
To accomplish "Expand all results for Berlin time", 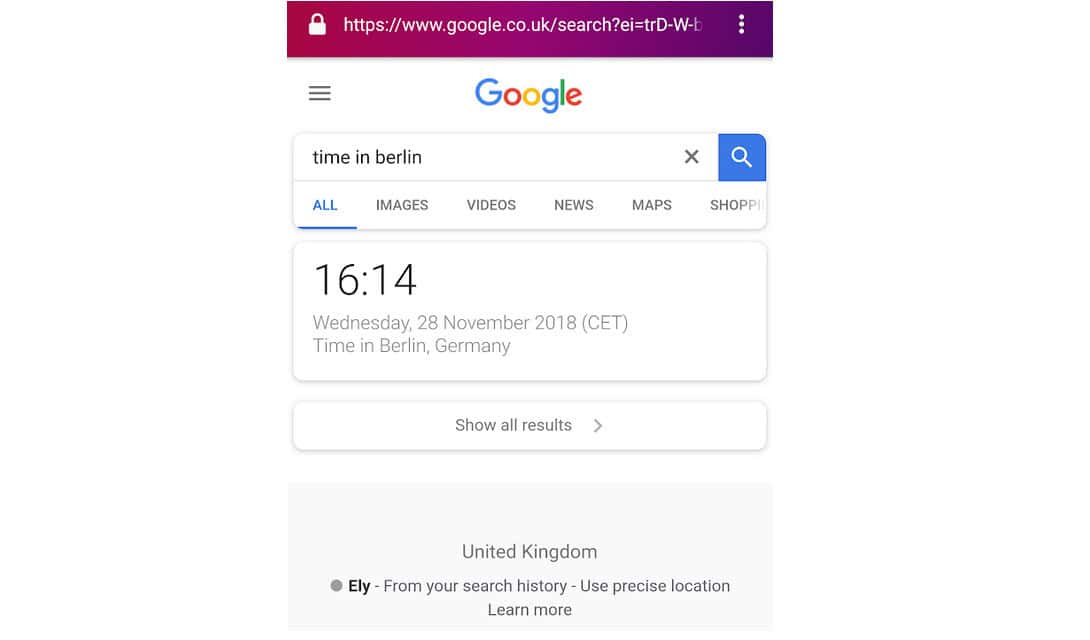I will click(513, 425).
